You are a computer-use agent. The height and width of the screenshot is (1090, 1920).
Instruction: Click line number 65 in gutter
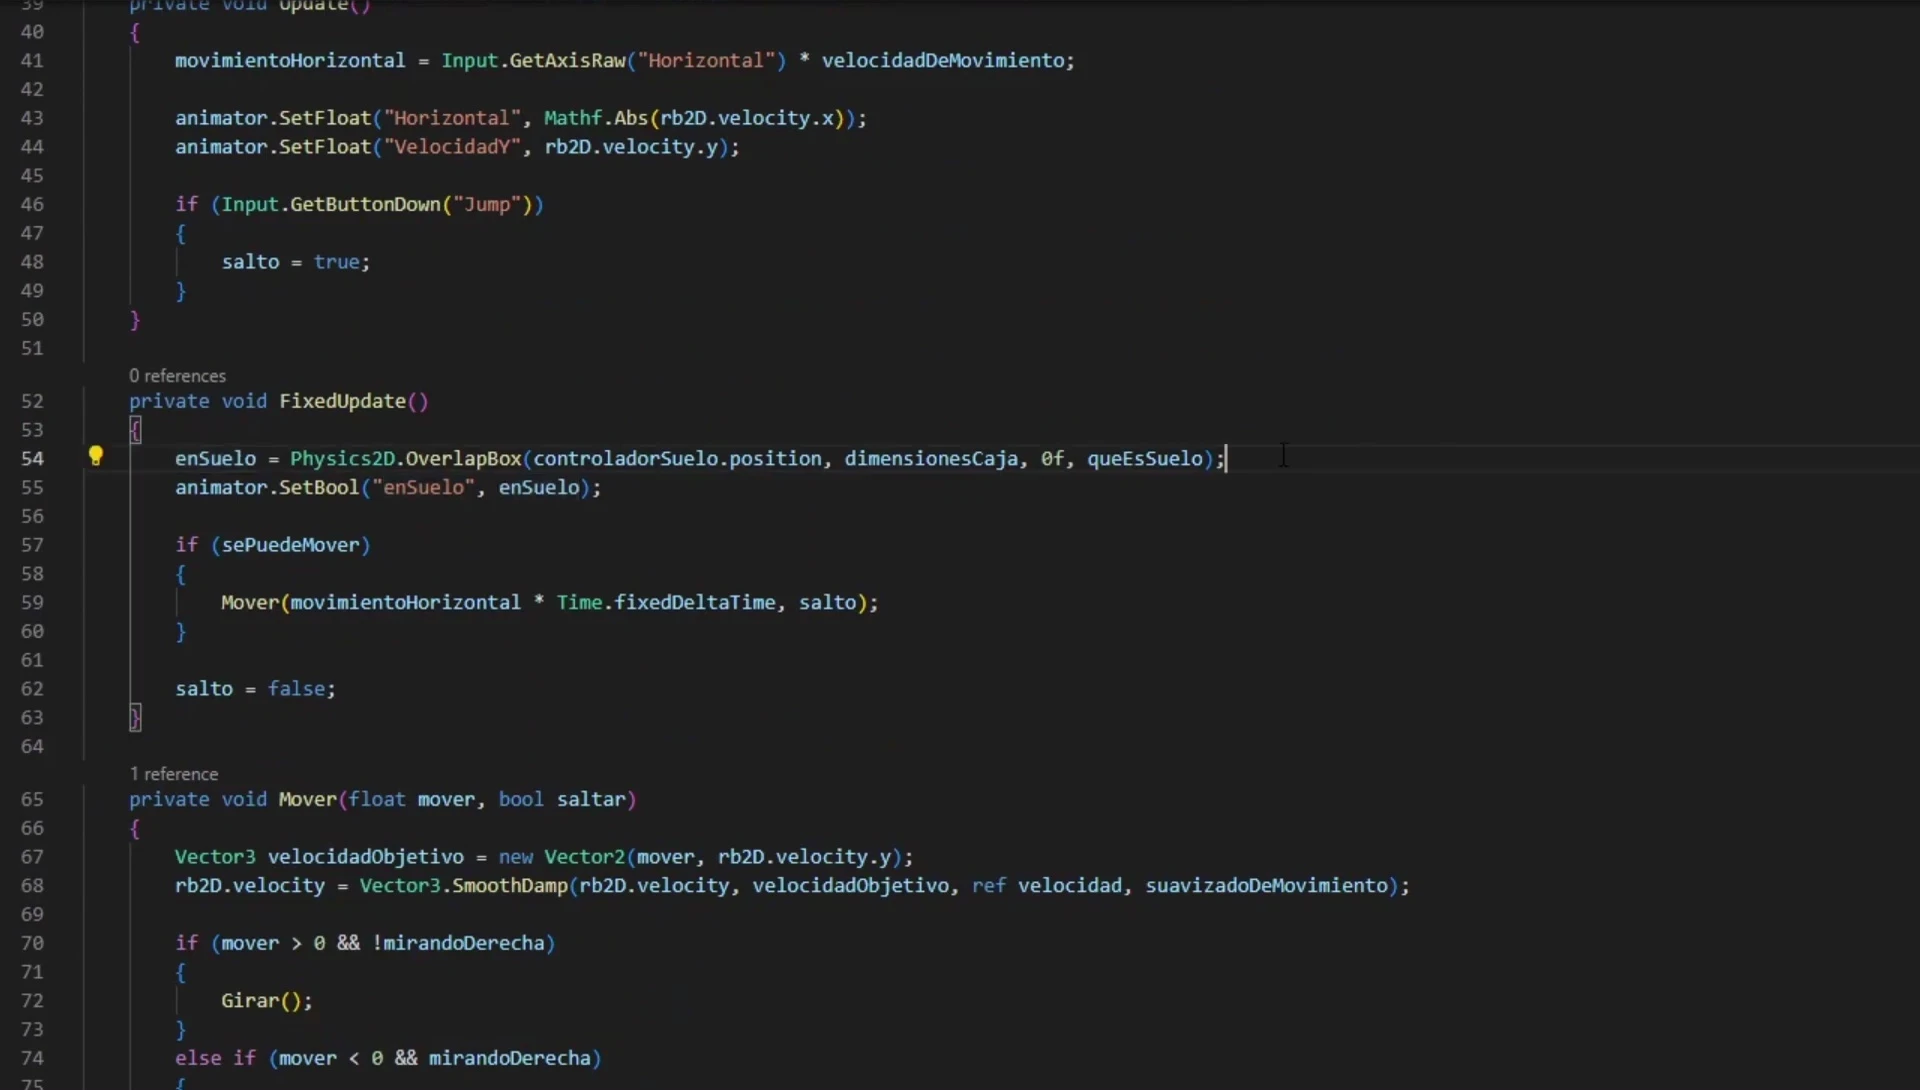(32, 799)
